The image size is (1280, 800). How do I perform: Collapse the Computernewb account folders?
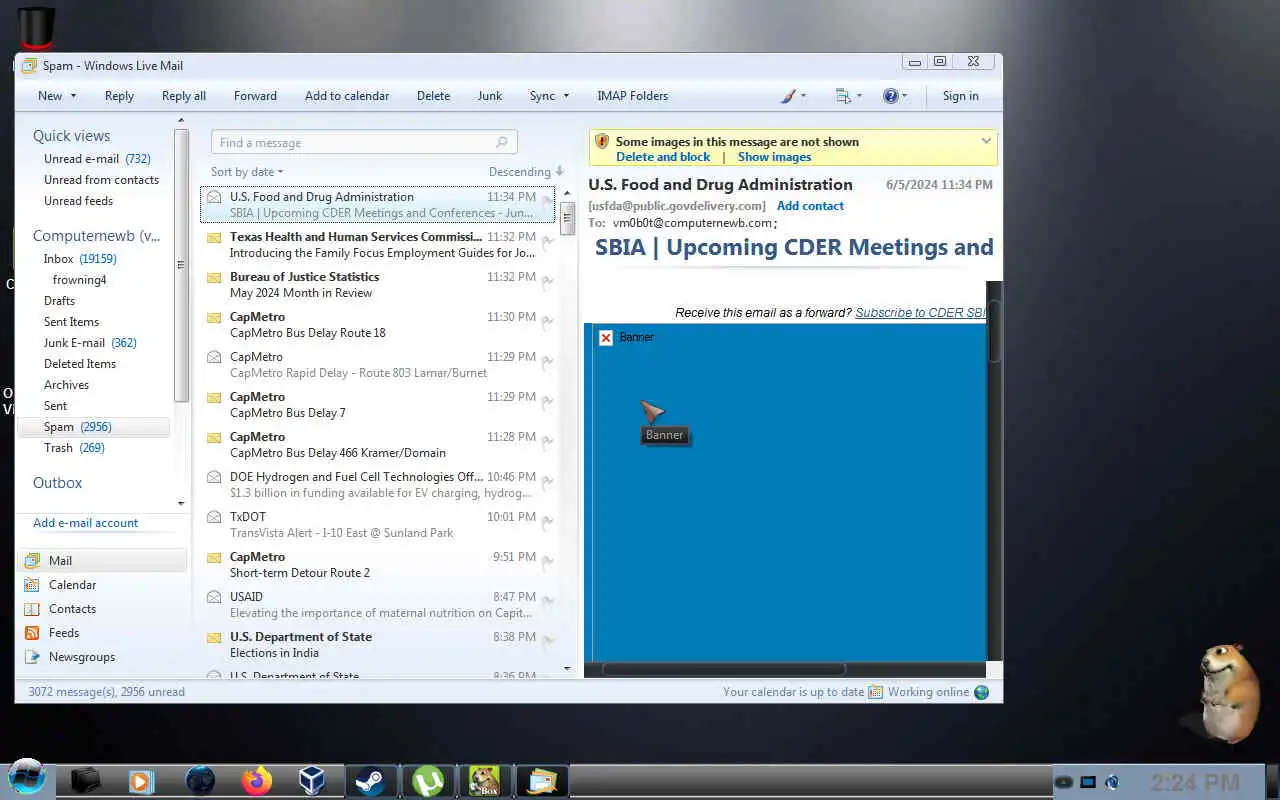[96, 236]
